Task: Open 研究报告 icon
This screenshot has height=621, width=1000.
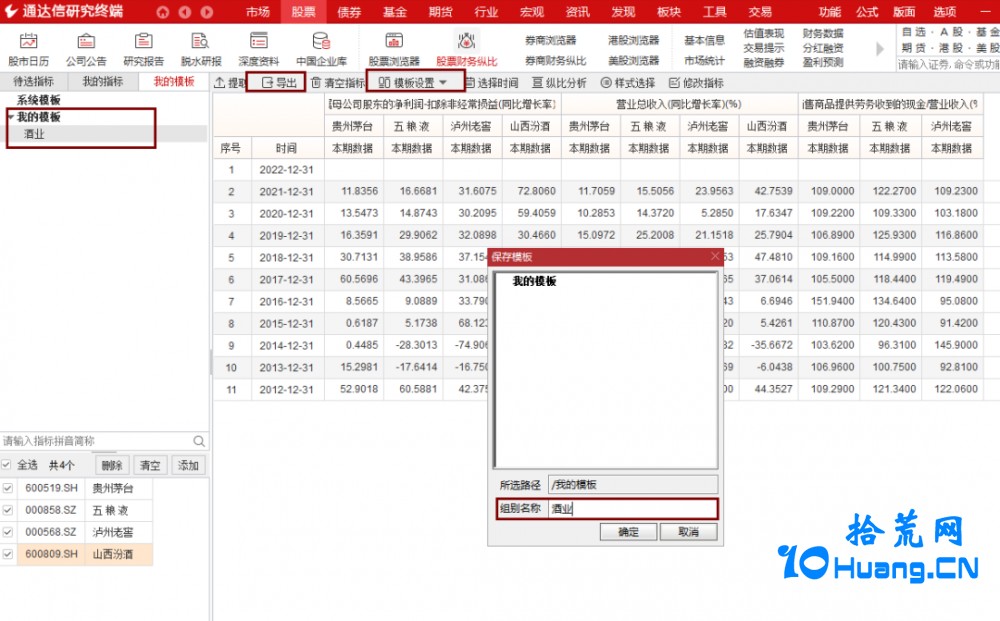Action: (x=143, y=41)
